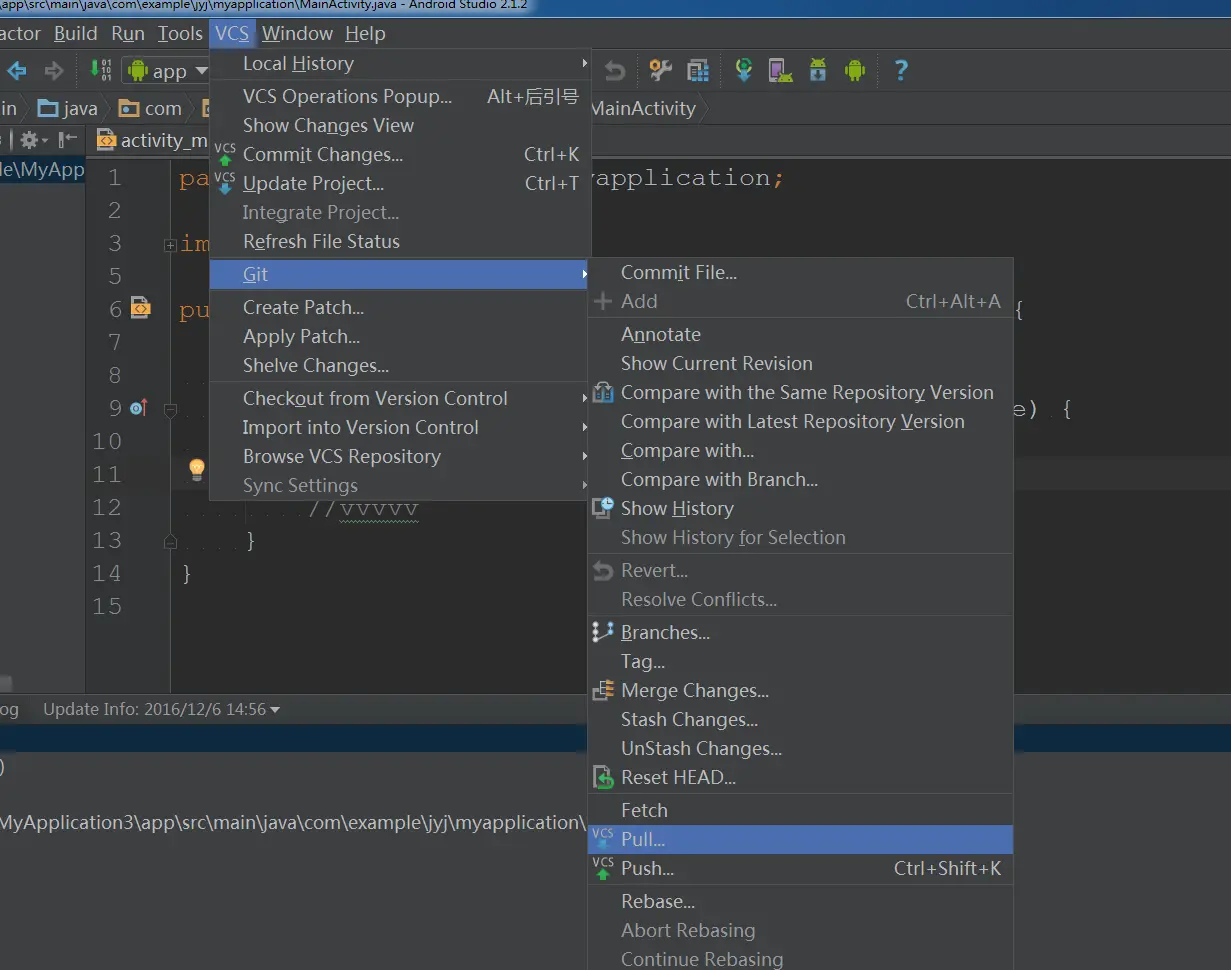Choose Reset HEAD option
The width and height of the screenshot is (1231, 970).
pos(800,777)
